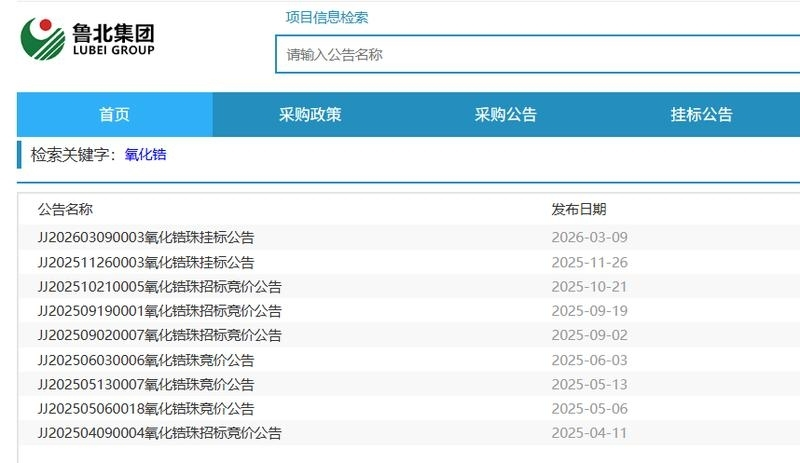Click the 公告名称 column header
This screenshot has width=800, height=463.
(x=65, y=209)
